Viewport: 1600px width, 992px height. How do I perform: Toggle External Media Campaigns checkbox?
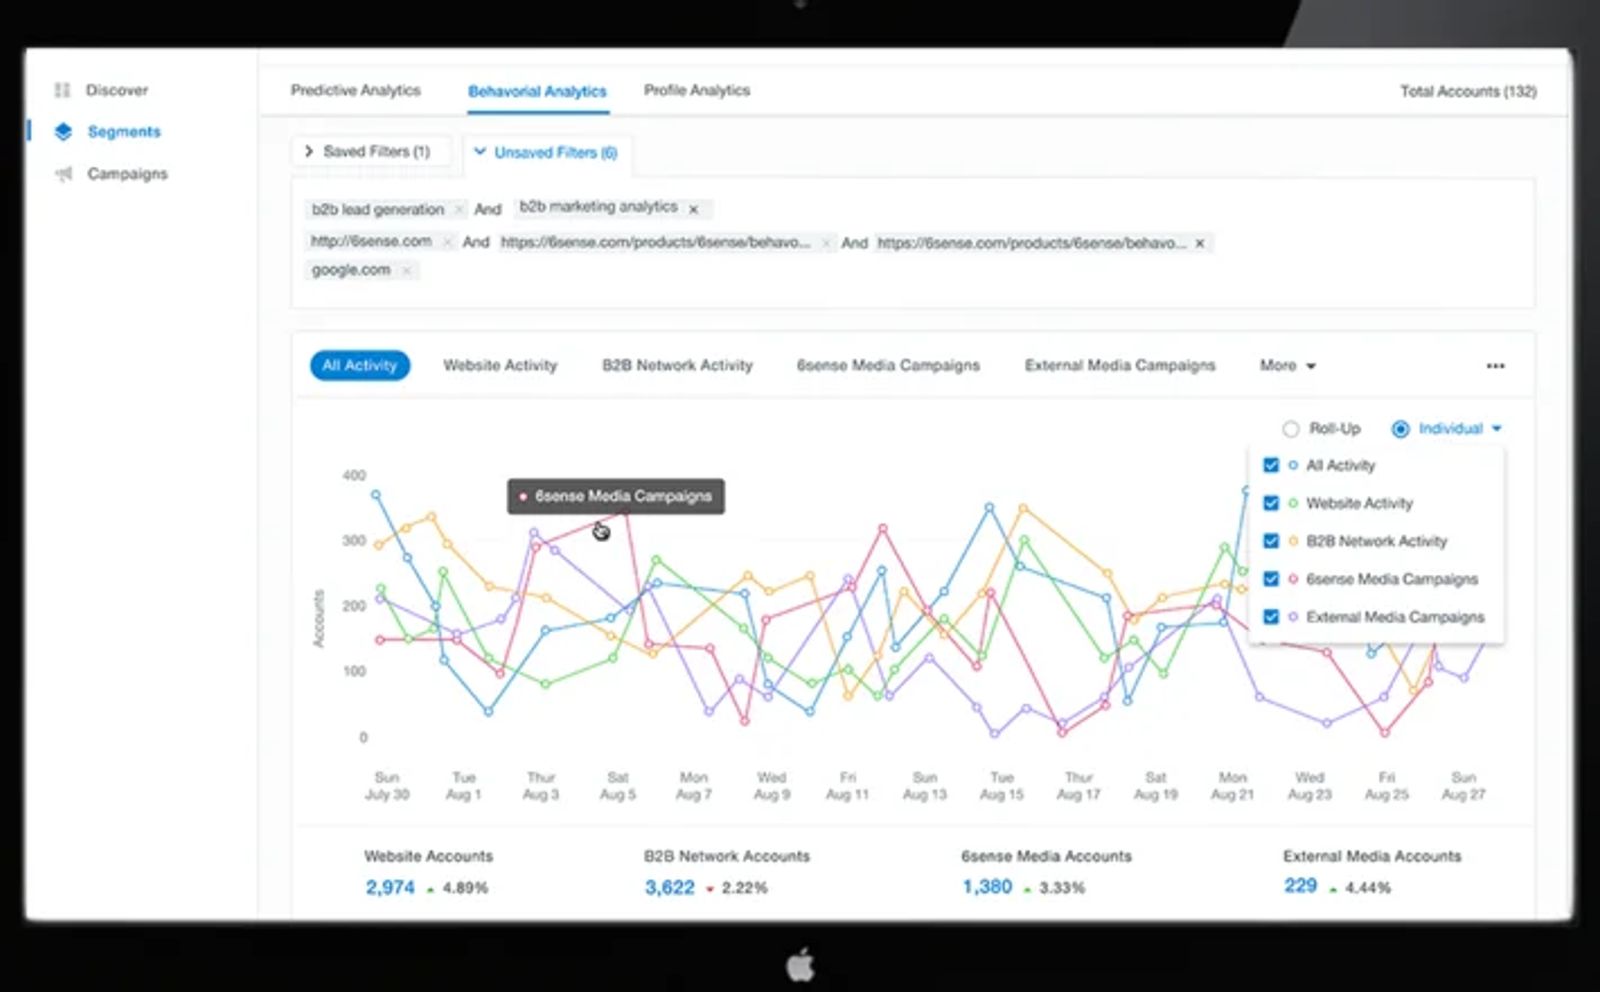pyautogui.click(x=1271, y=617)
